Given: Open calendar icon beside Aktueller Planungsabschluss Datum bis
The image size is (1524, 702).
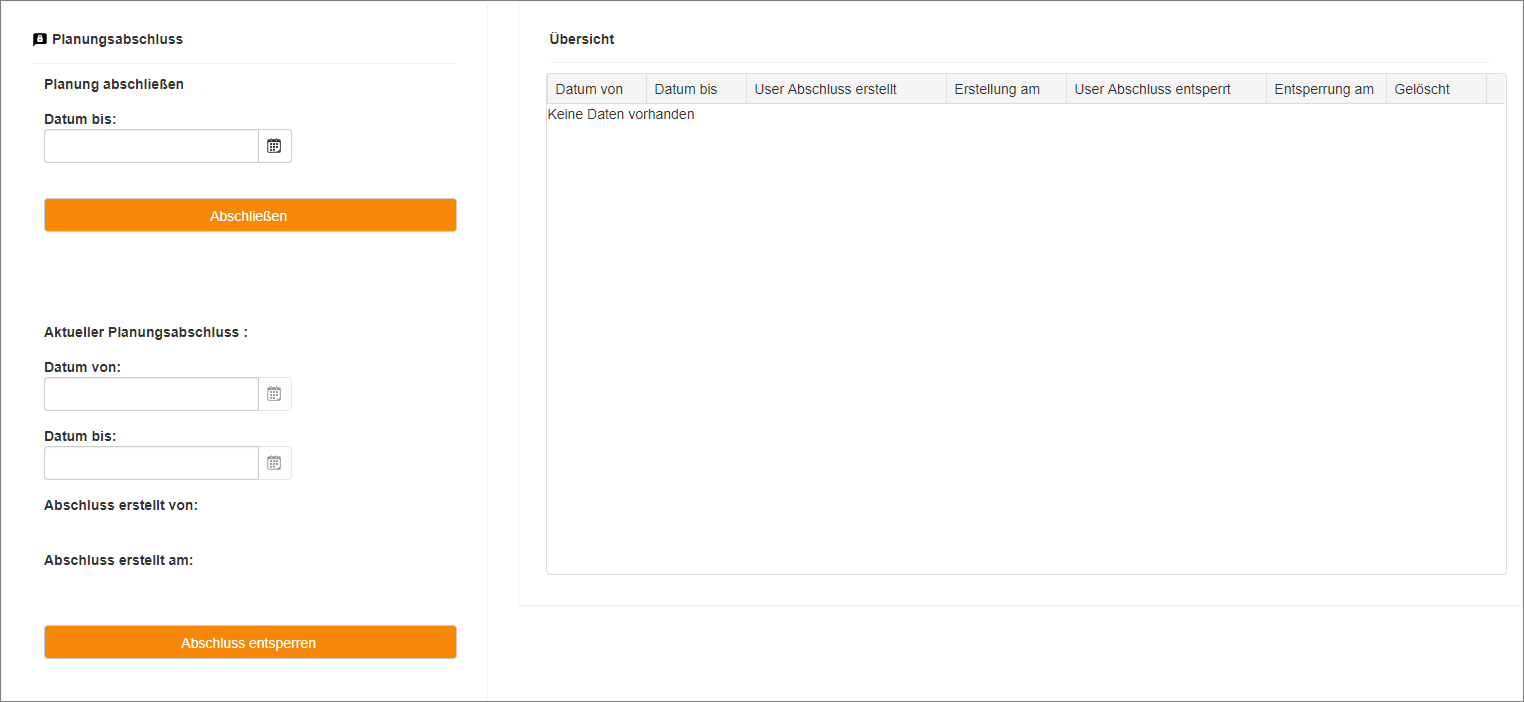Looking at the screenshot, I should (x=274, y=463).
